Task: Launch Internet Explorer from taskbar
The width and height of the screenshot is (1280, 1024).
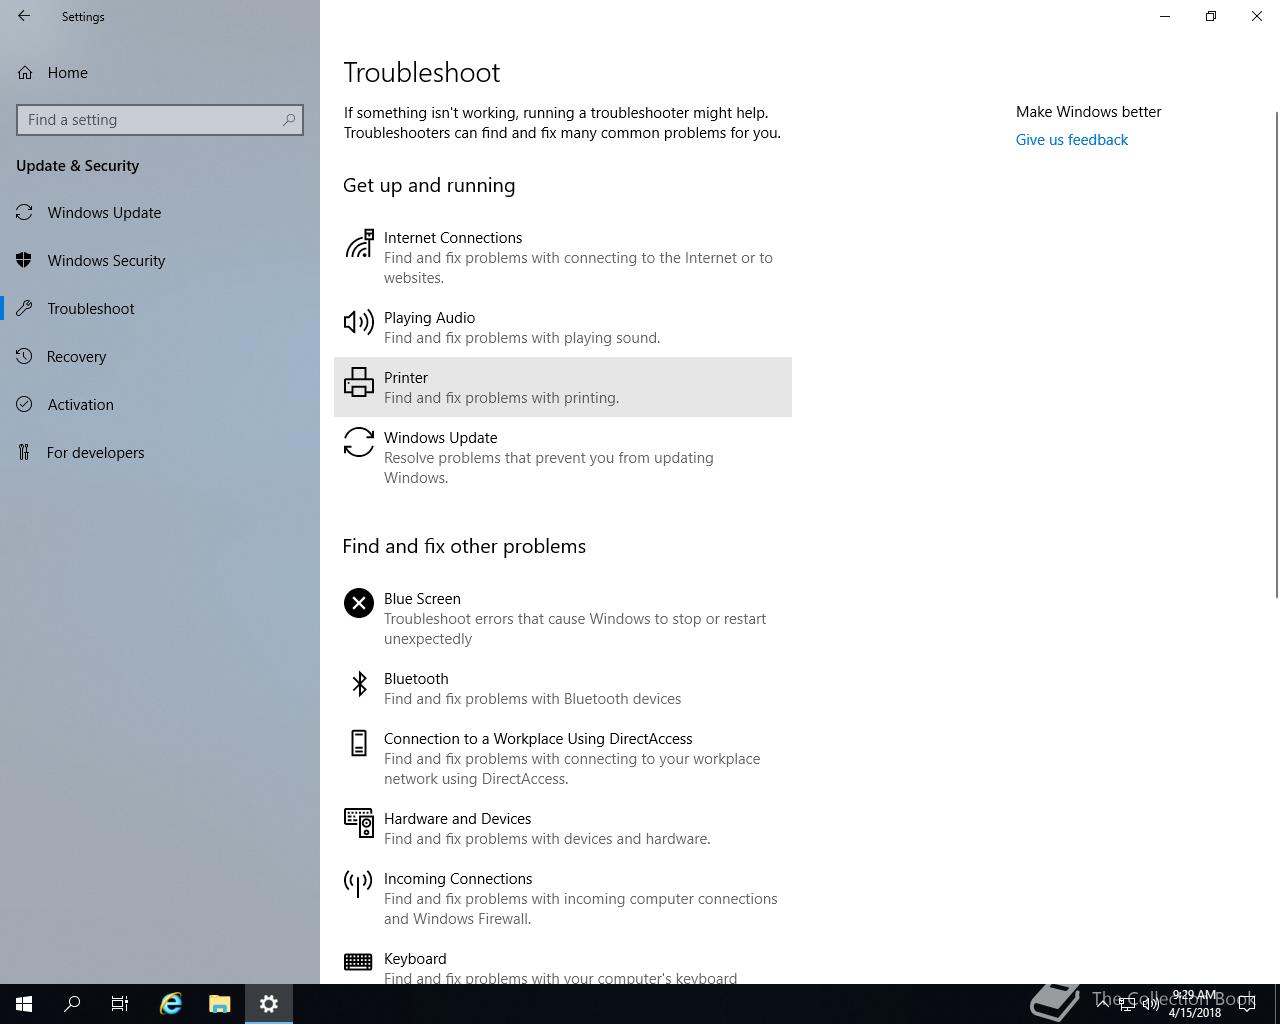Action: point(171,1004)
